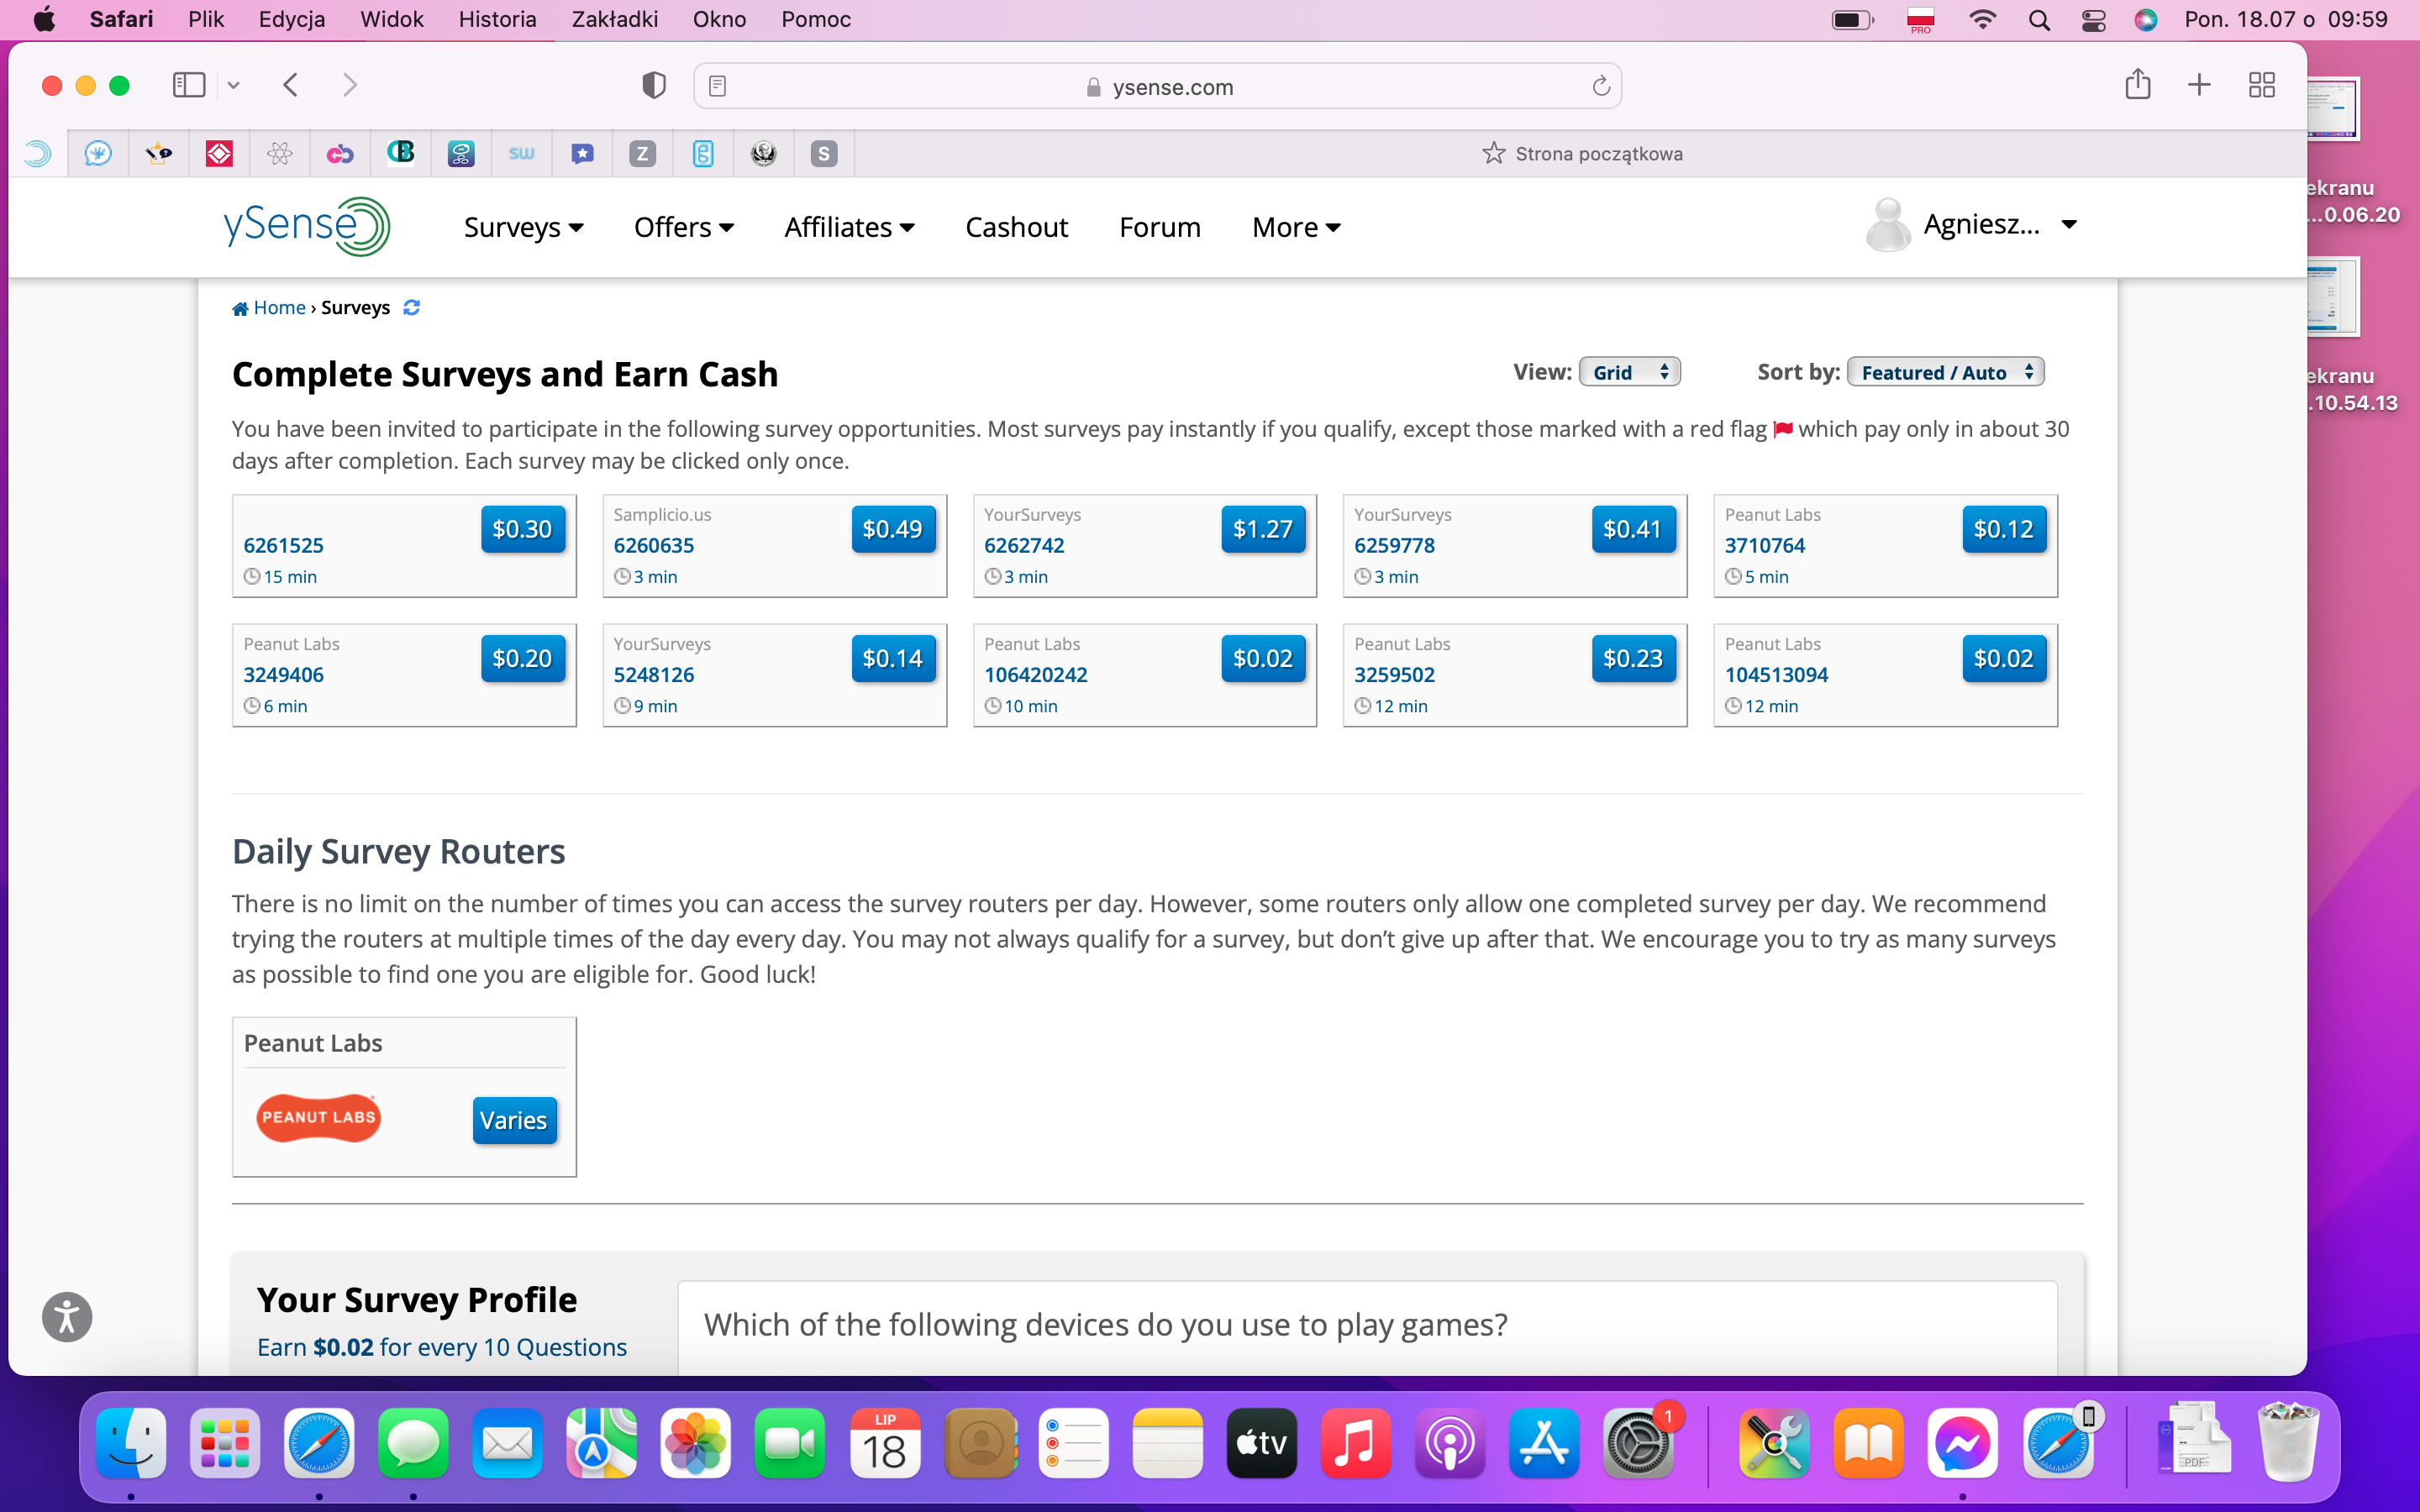This screenshot has width=2420, height=1512.
Task: Expand the sidebar options chevron in Safari
Action: [234, 85]
